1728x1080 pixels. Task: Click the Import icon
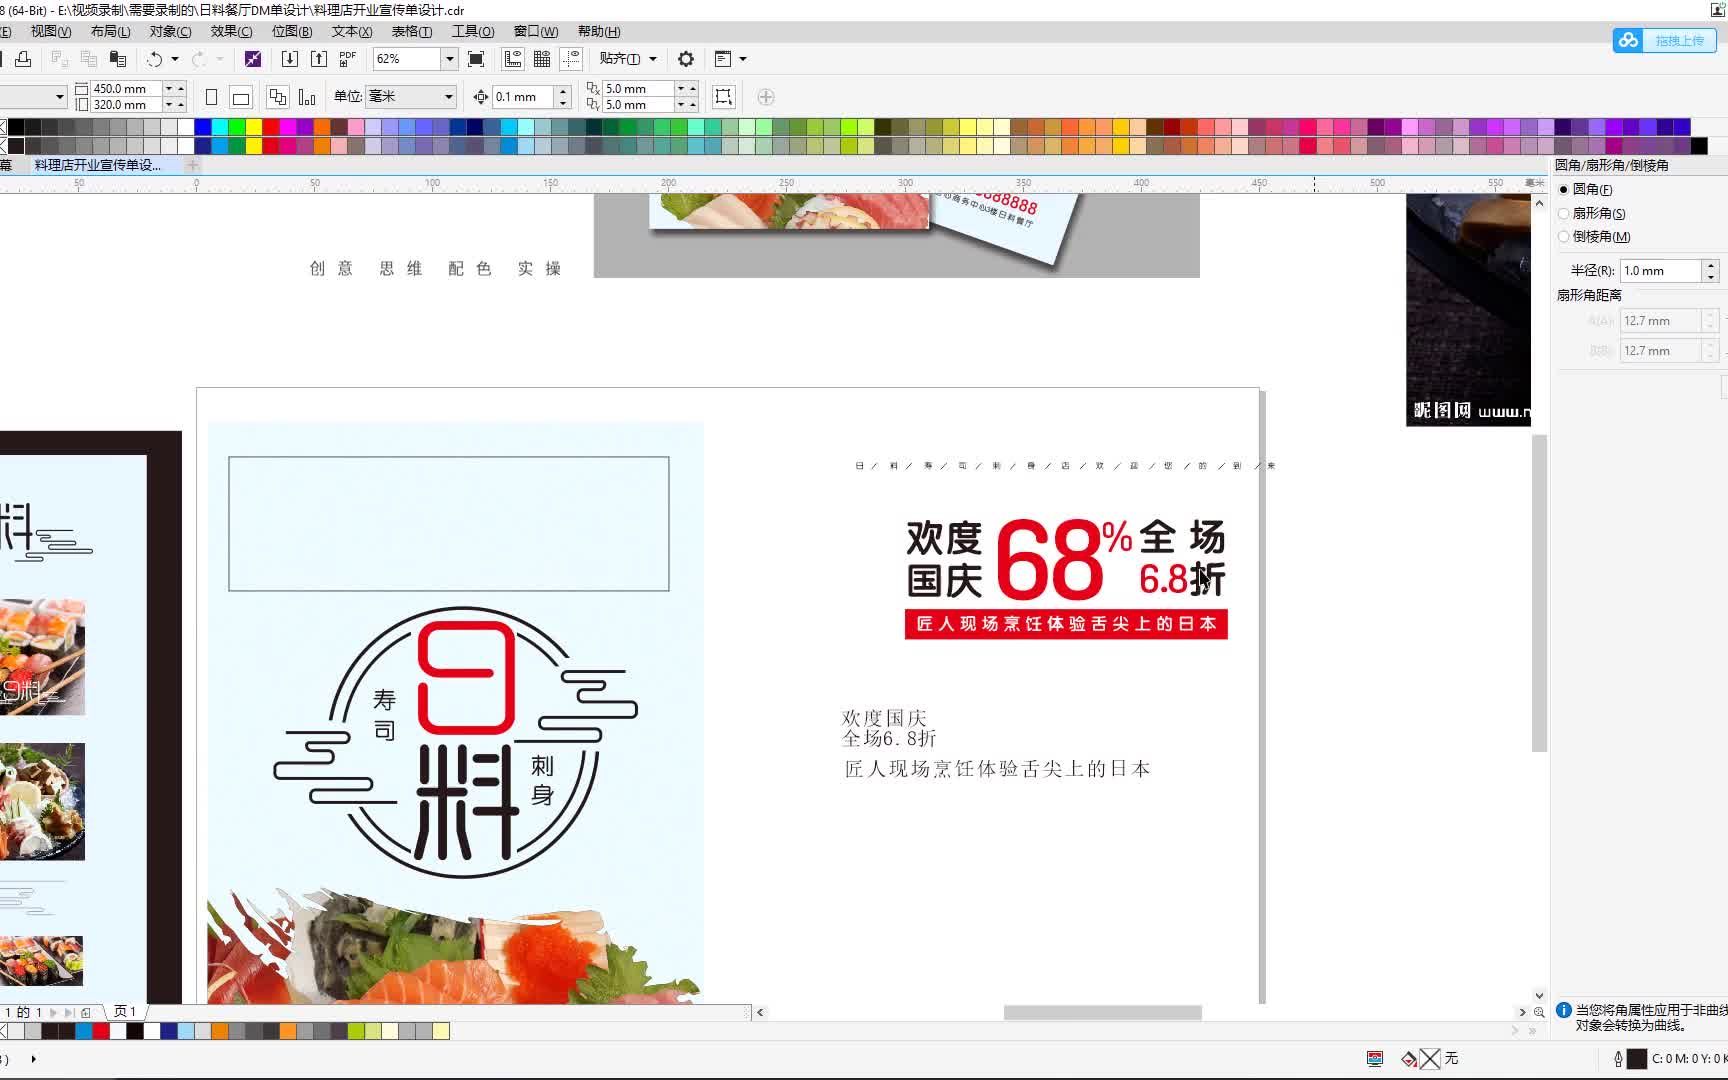click(289, 59)
